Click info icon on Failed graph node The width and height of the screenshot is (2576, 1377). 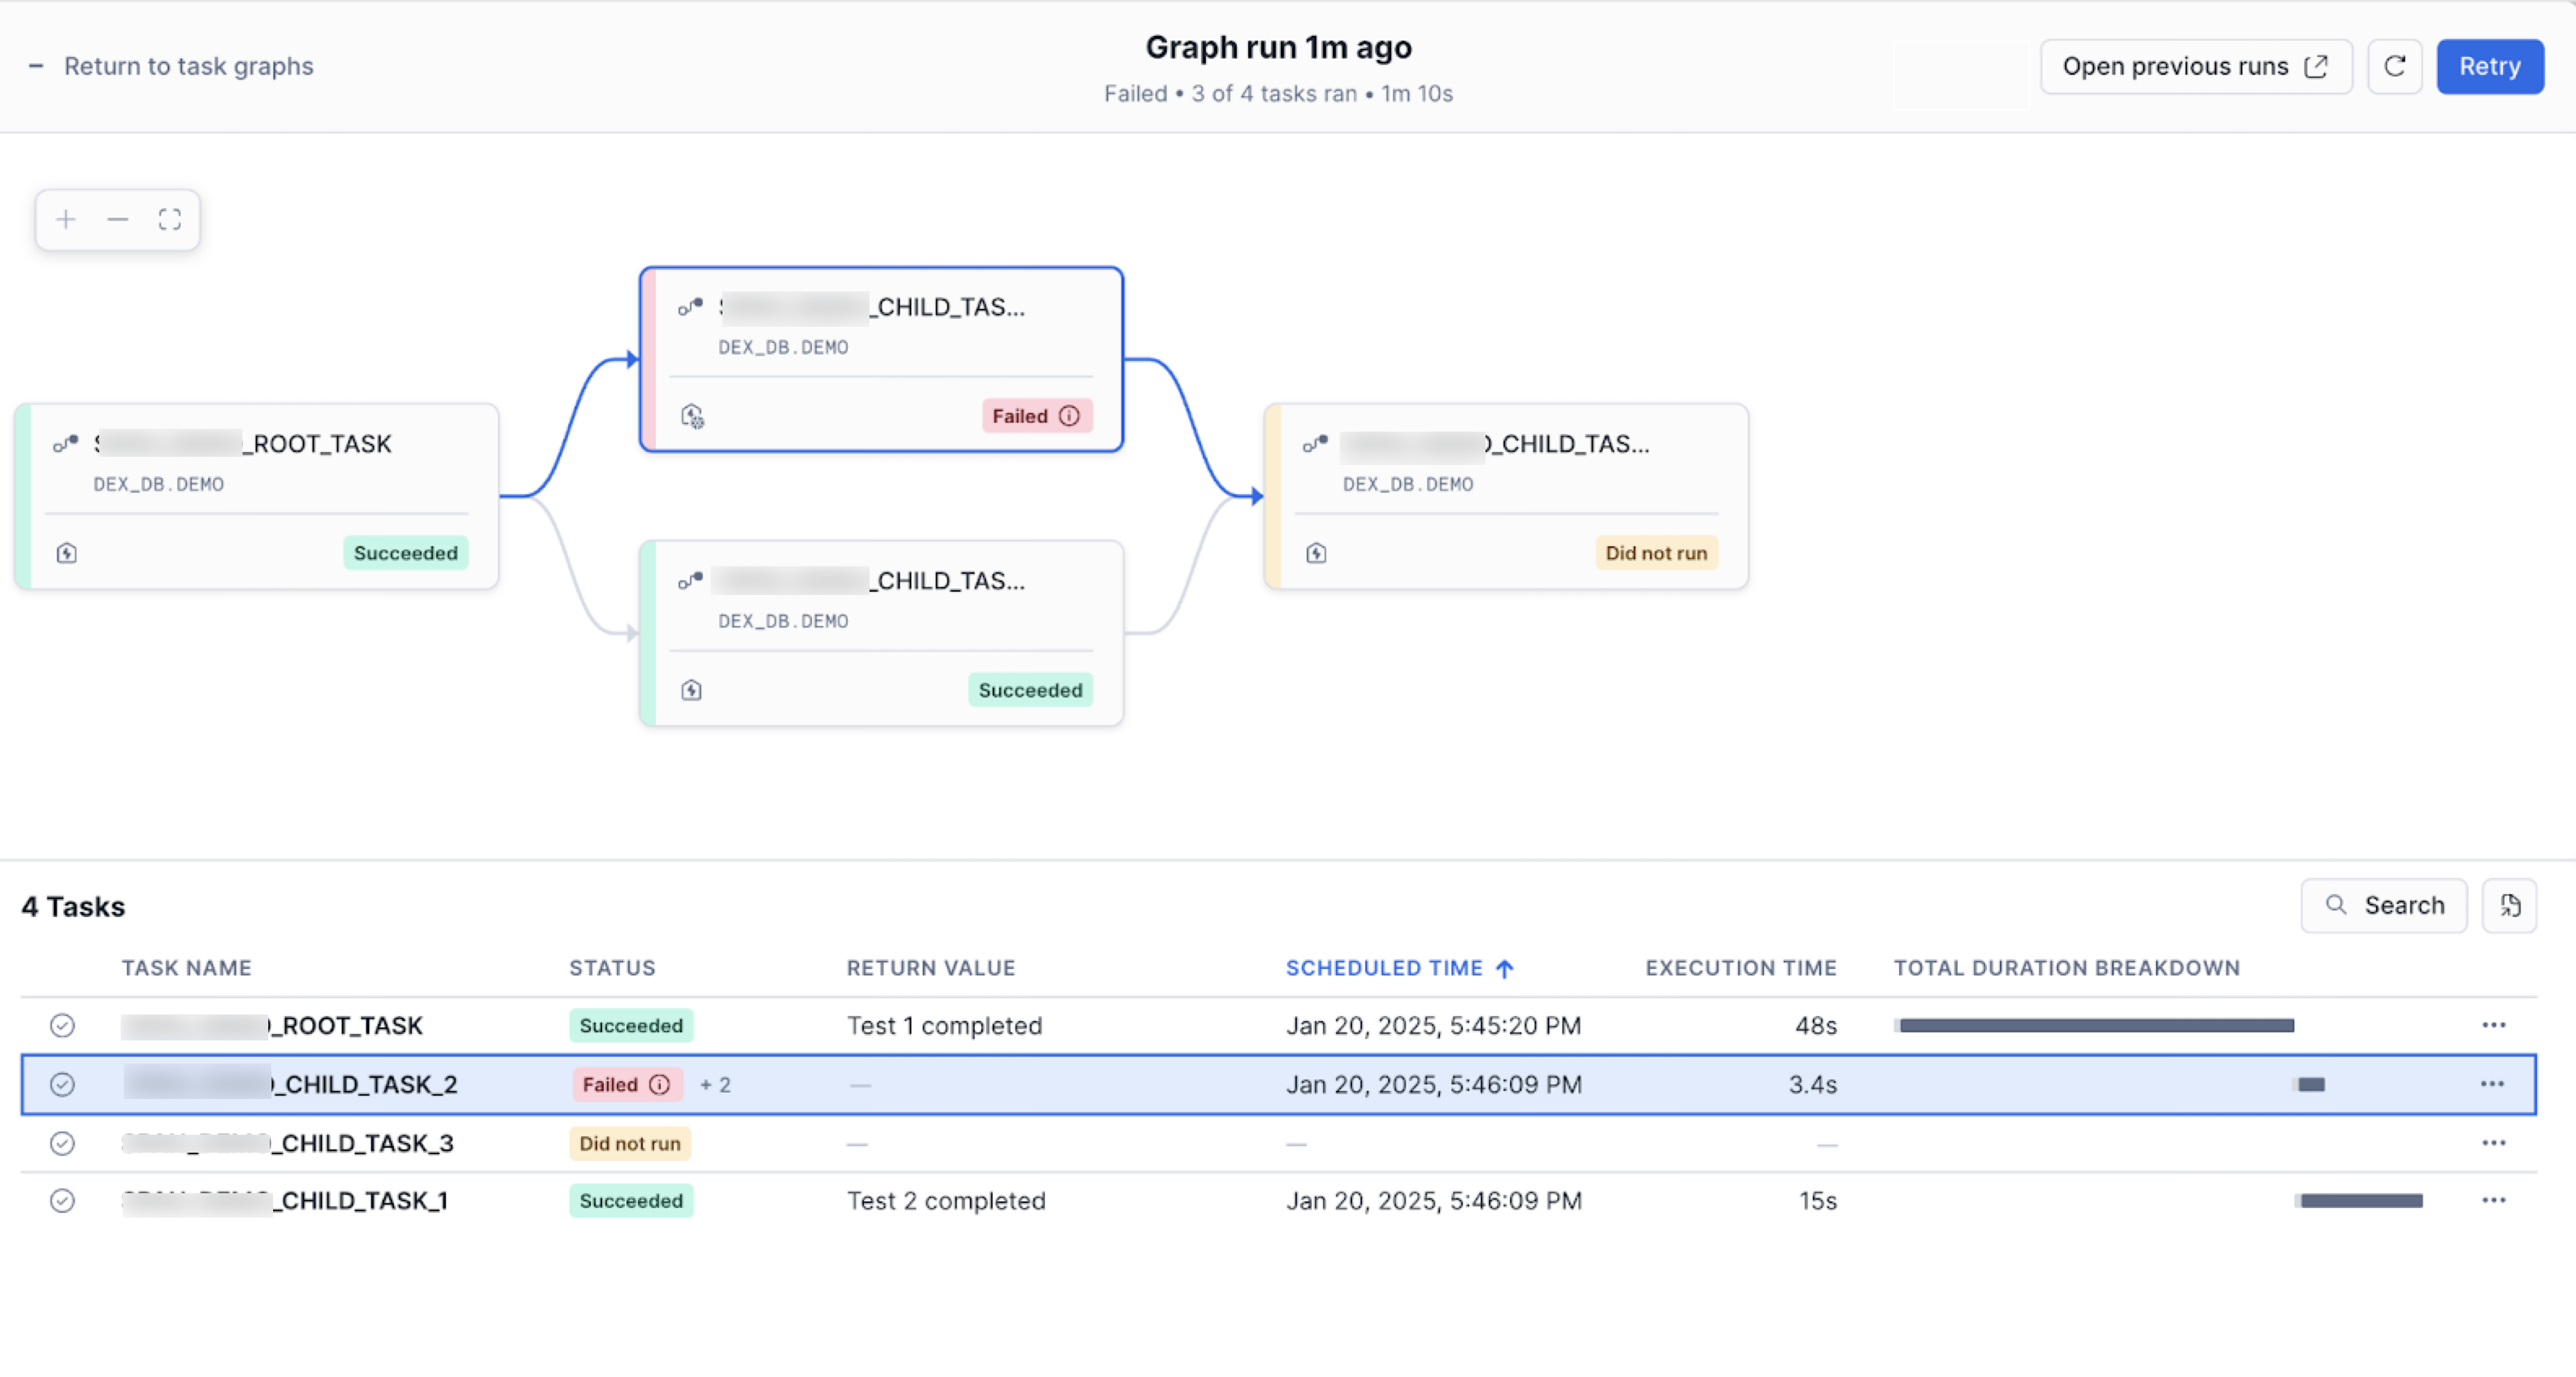[x=1069, y=416]
